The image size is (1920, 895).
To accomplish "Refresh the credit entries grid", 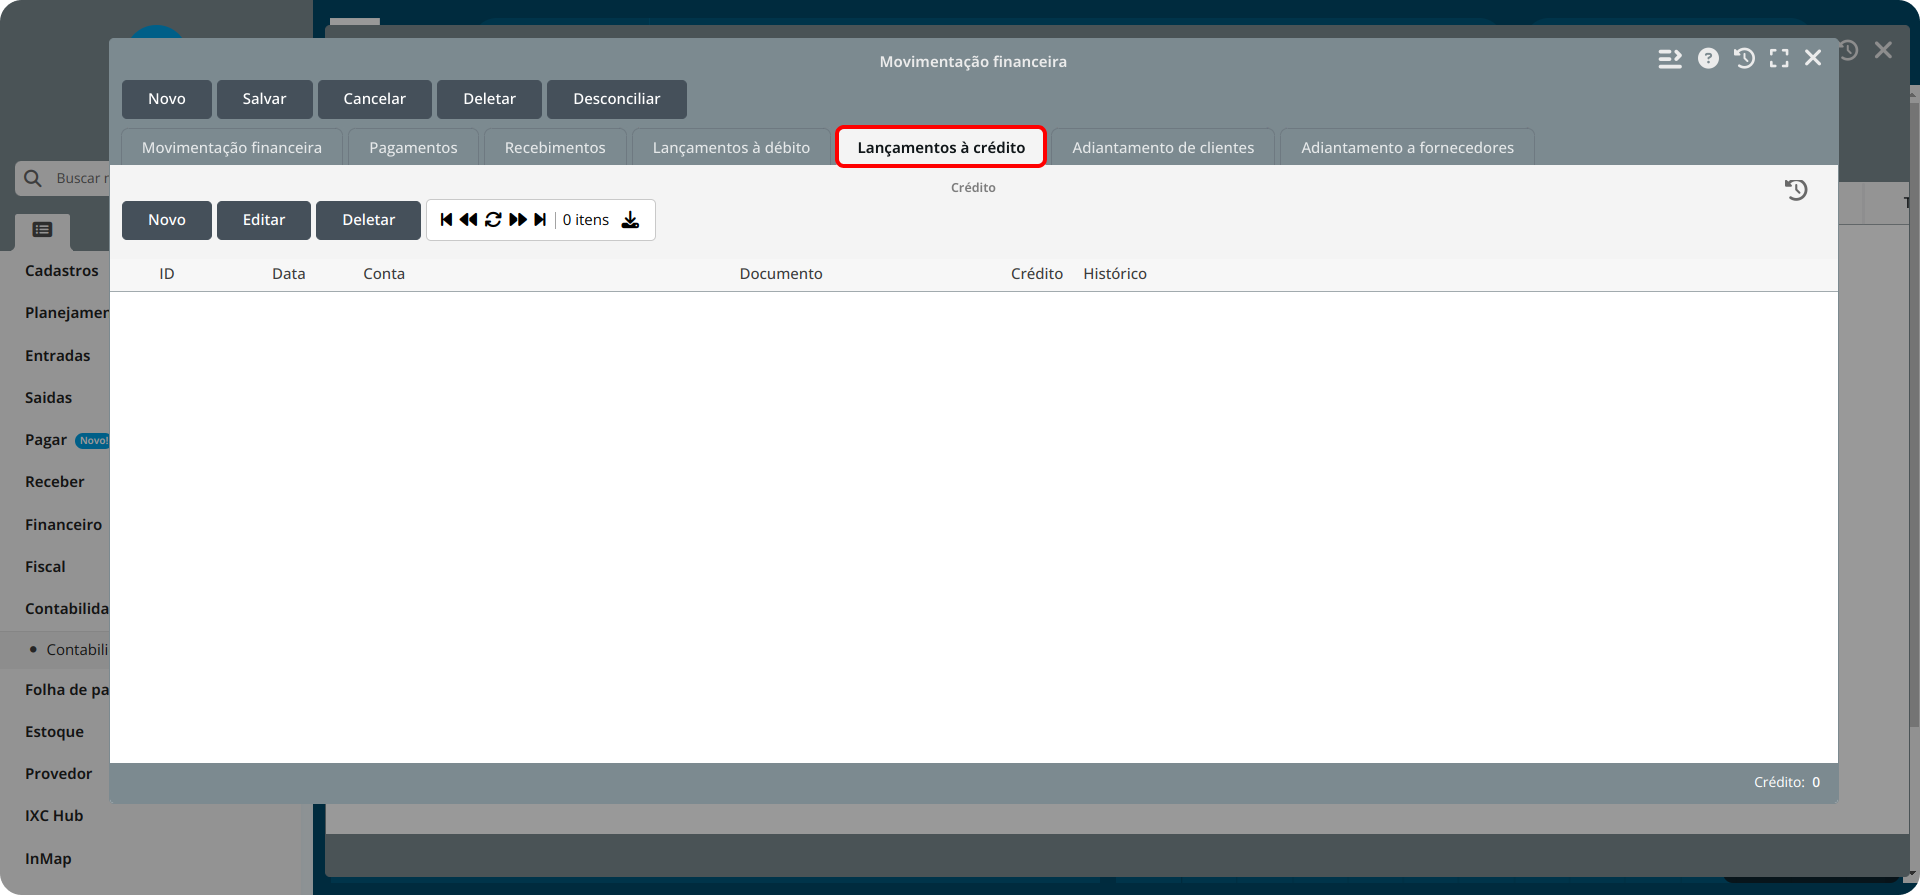I will coord(493,220).
